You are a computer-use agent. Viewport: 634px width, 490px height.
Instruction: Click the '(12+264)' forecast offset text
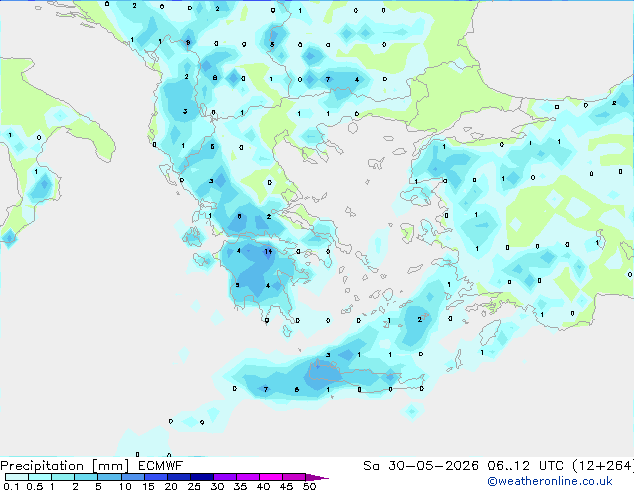(x=603, y=466)
